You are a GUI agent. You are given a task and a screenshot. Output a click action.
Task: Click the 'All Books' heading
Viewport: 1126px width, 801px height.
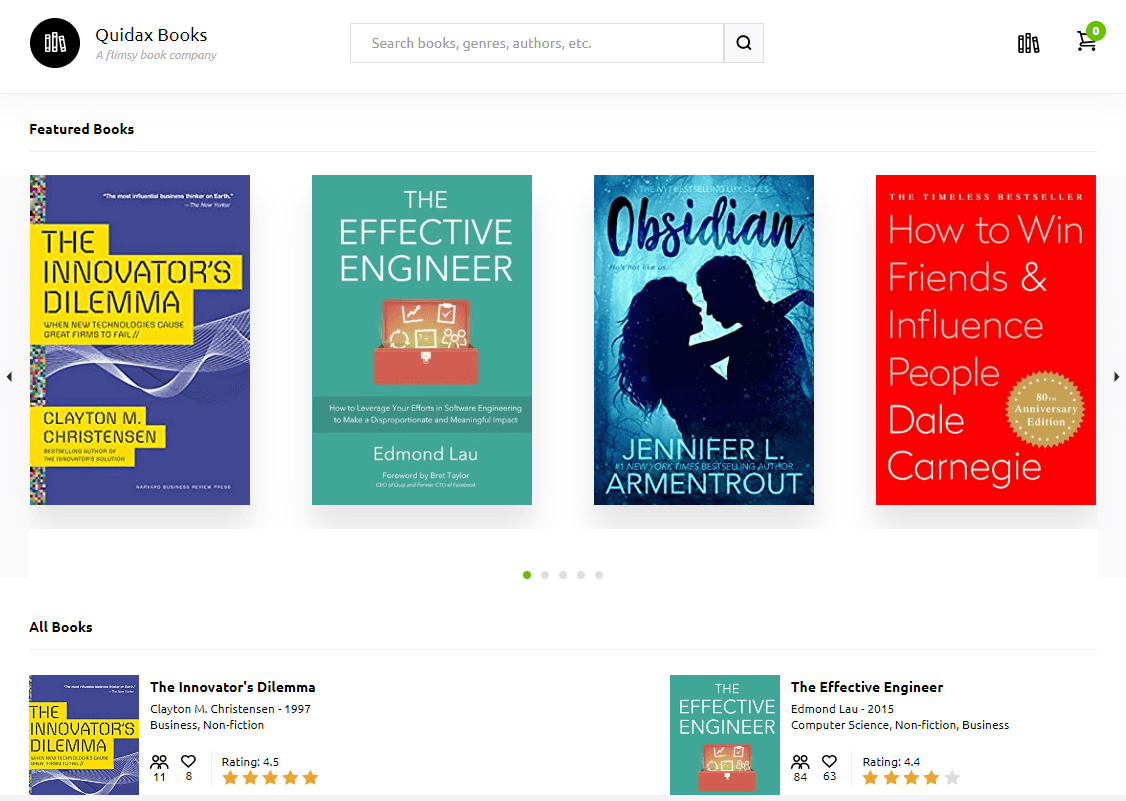pyautogui.click(x=61, y=627)
